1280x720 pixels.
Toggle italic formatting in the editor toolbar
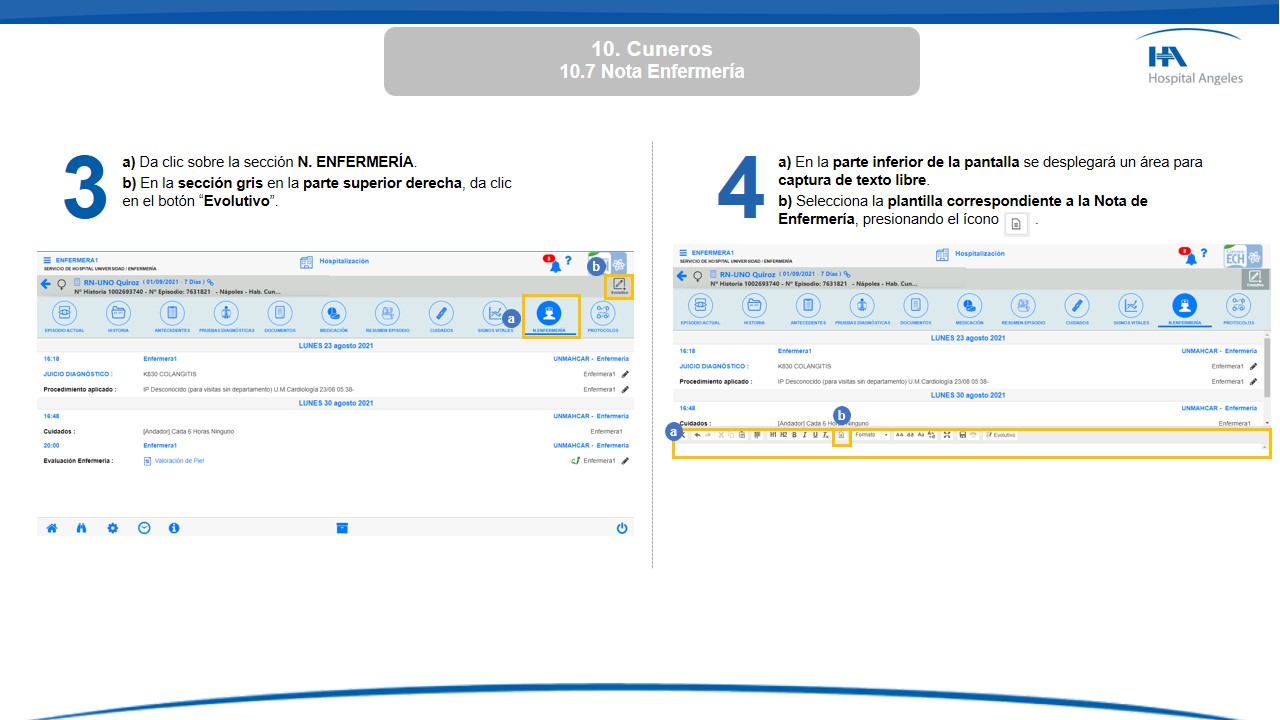804,435
